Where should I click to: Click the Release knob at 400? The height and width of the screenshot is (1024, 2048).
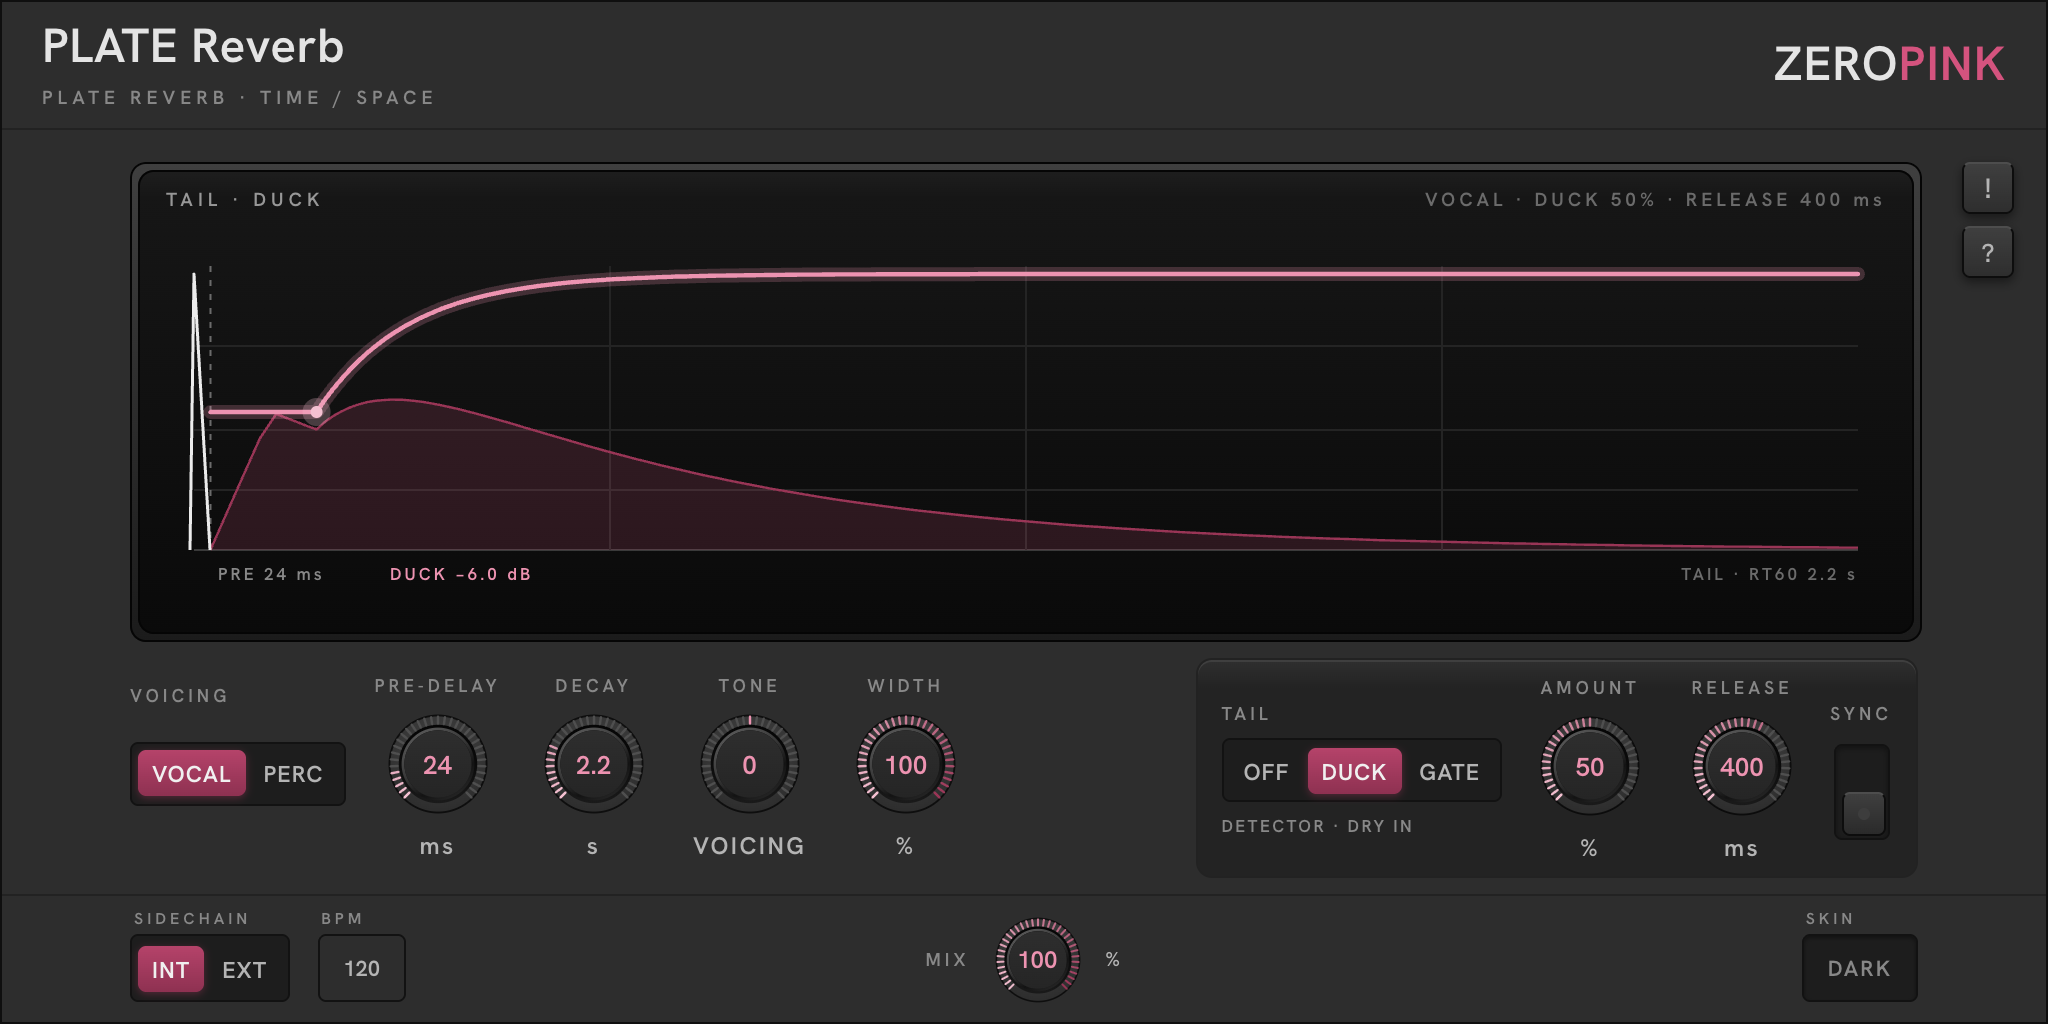pyautogui.click(x=1741, y=767)
